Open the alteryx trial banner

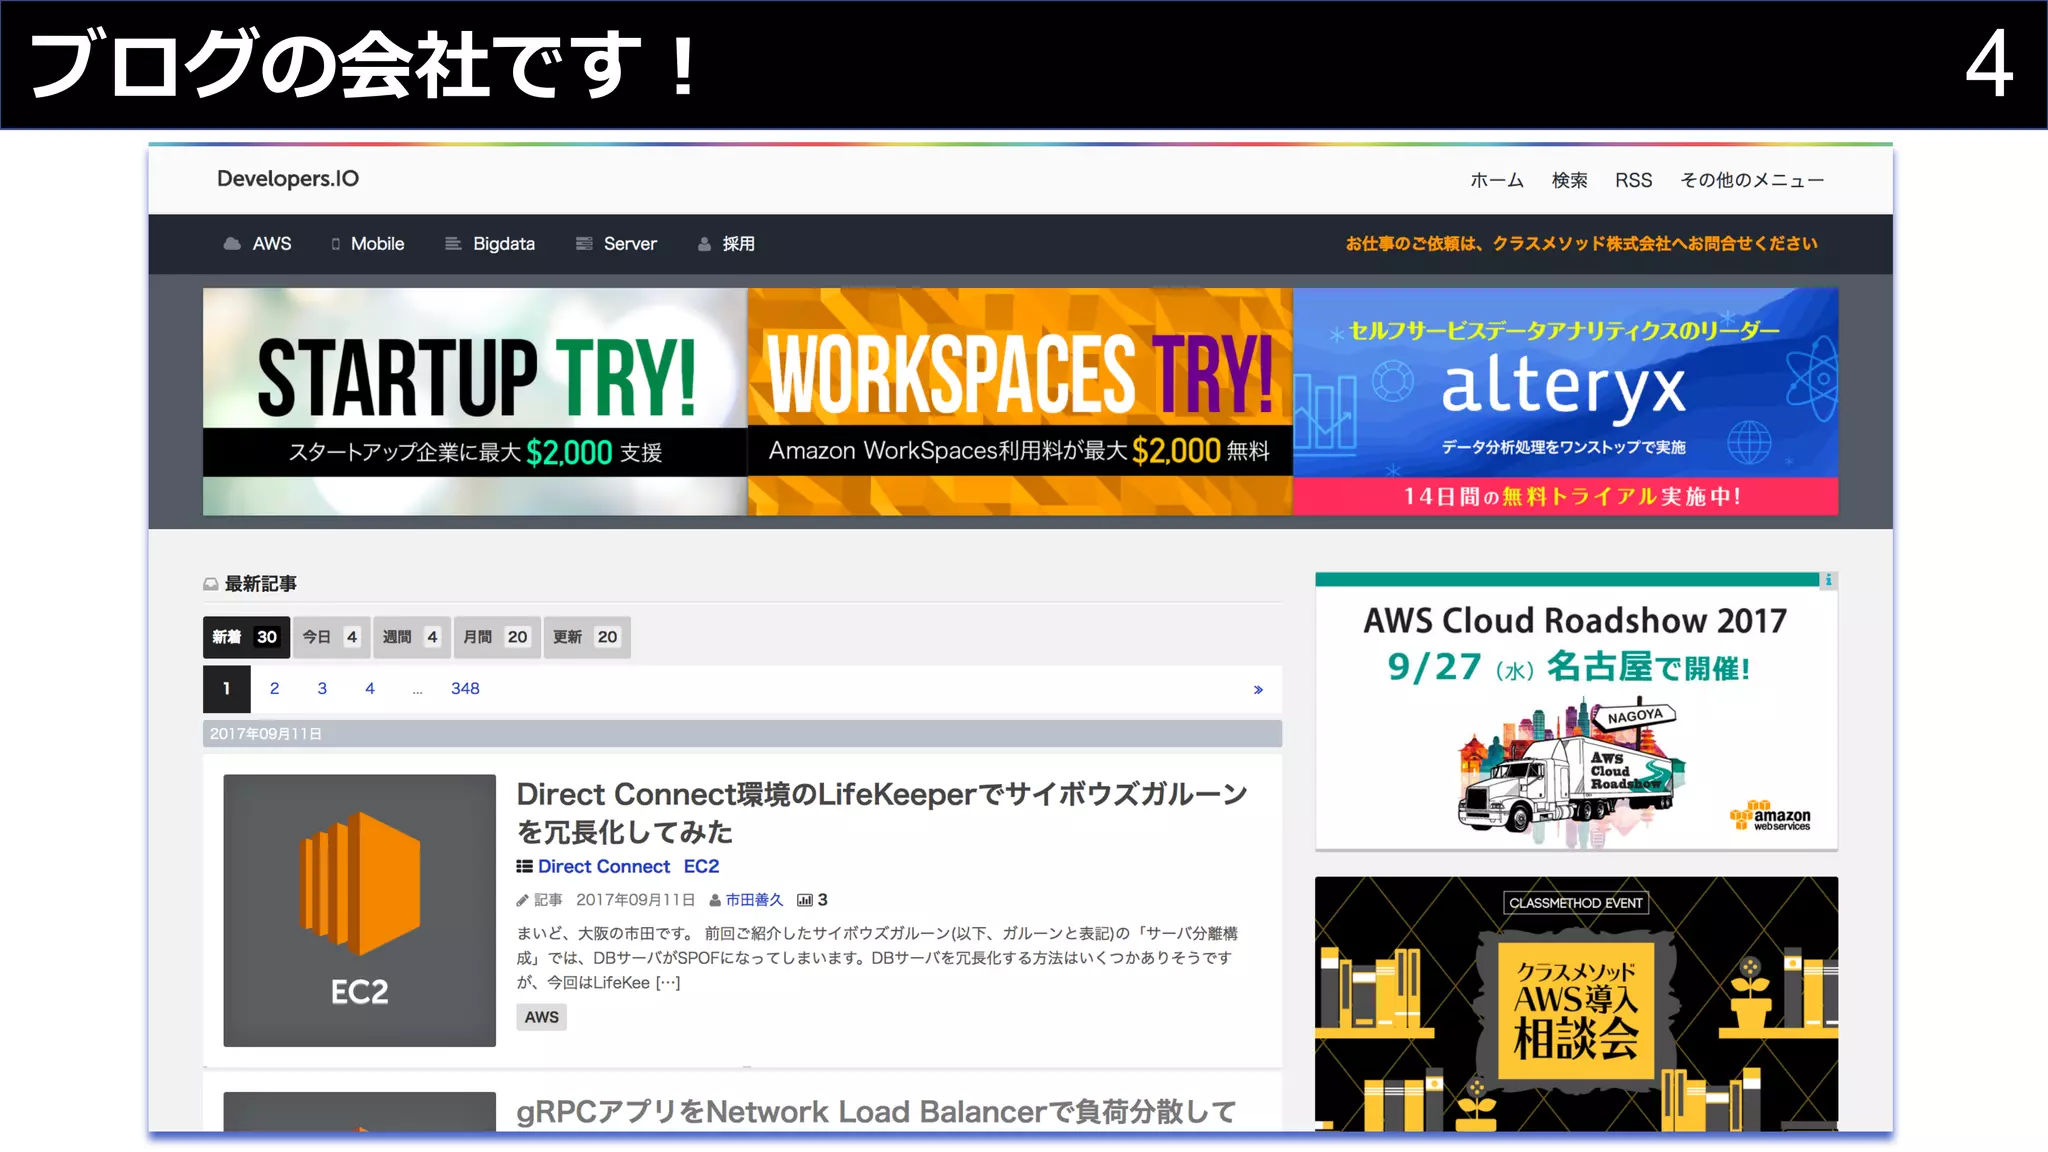pos(1565,402)
